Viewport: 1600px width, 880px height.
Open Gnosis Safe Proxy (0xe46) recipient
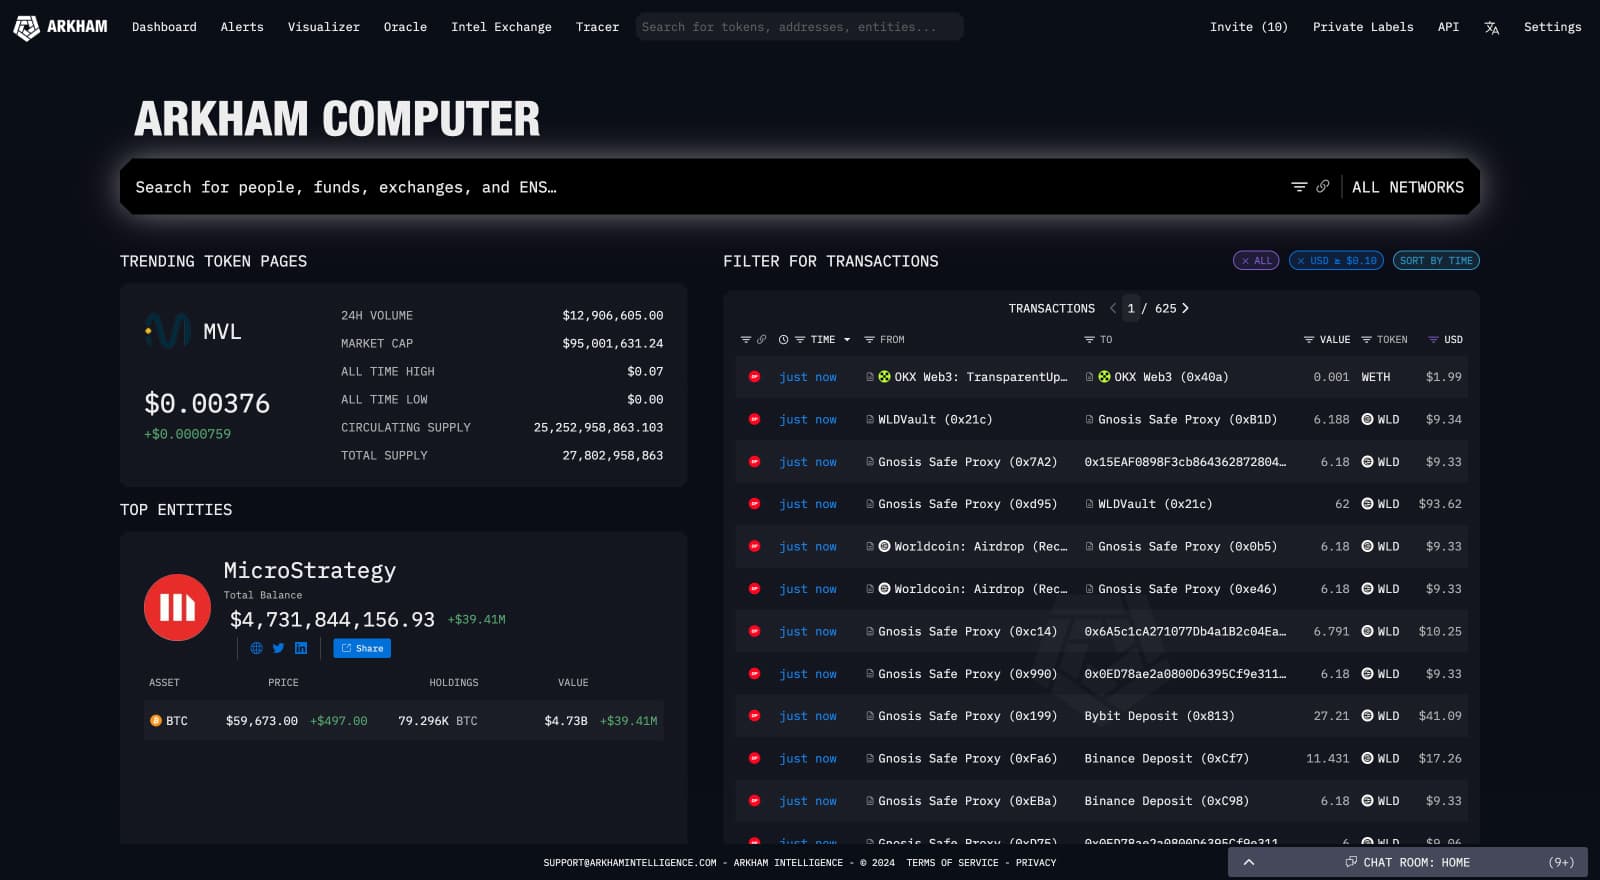(1187, 589)
